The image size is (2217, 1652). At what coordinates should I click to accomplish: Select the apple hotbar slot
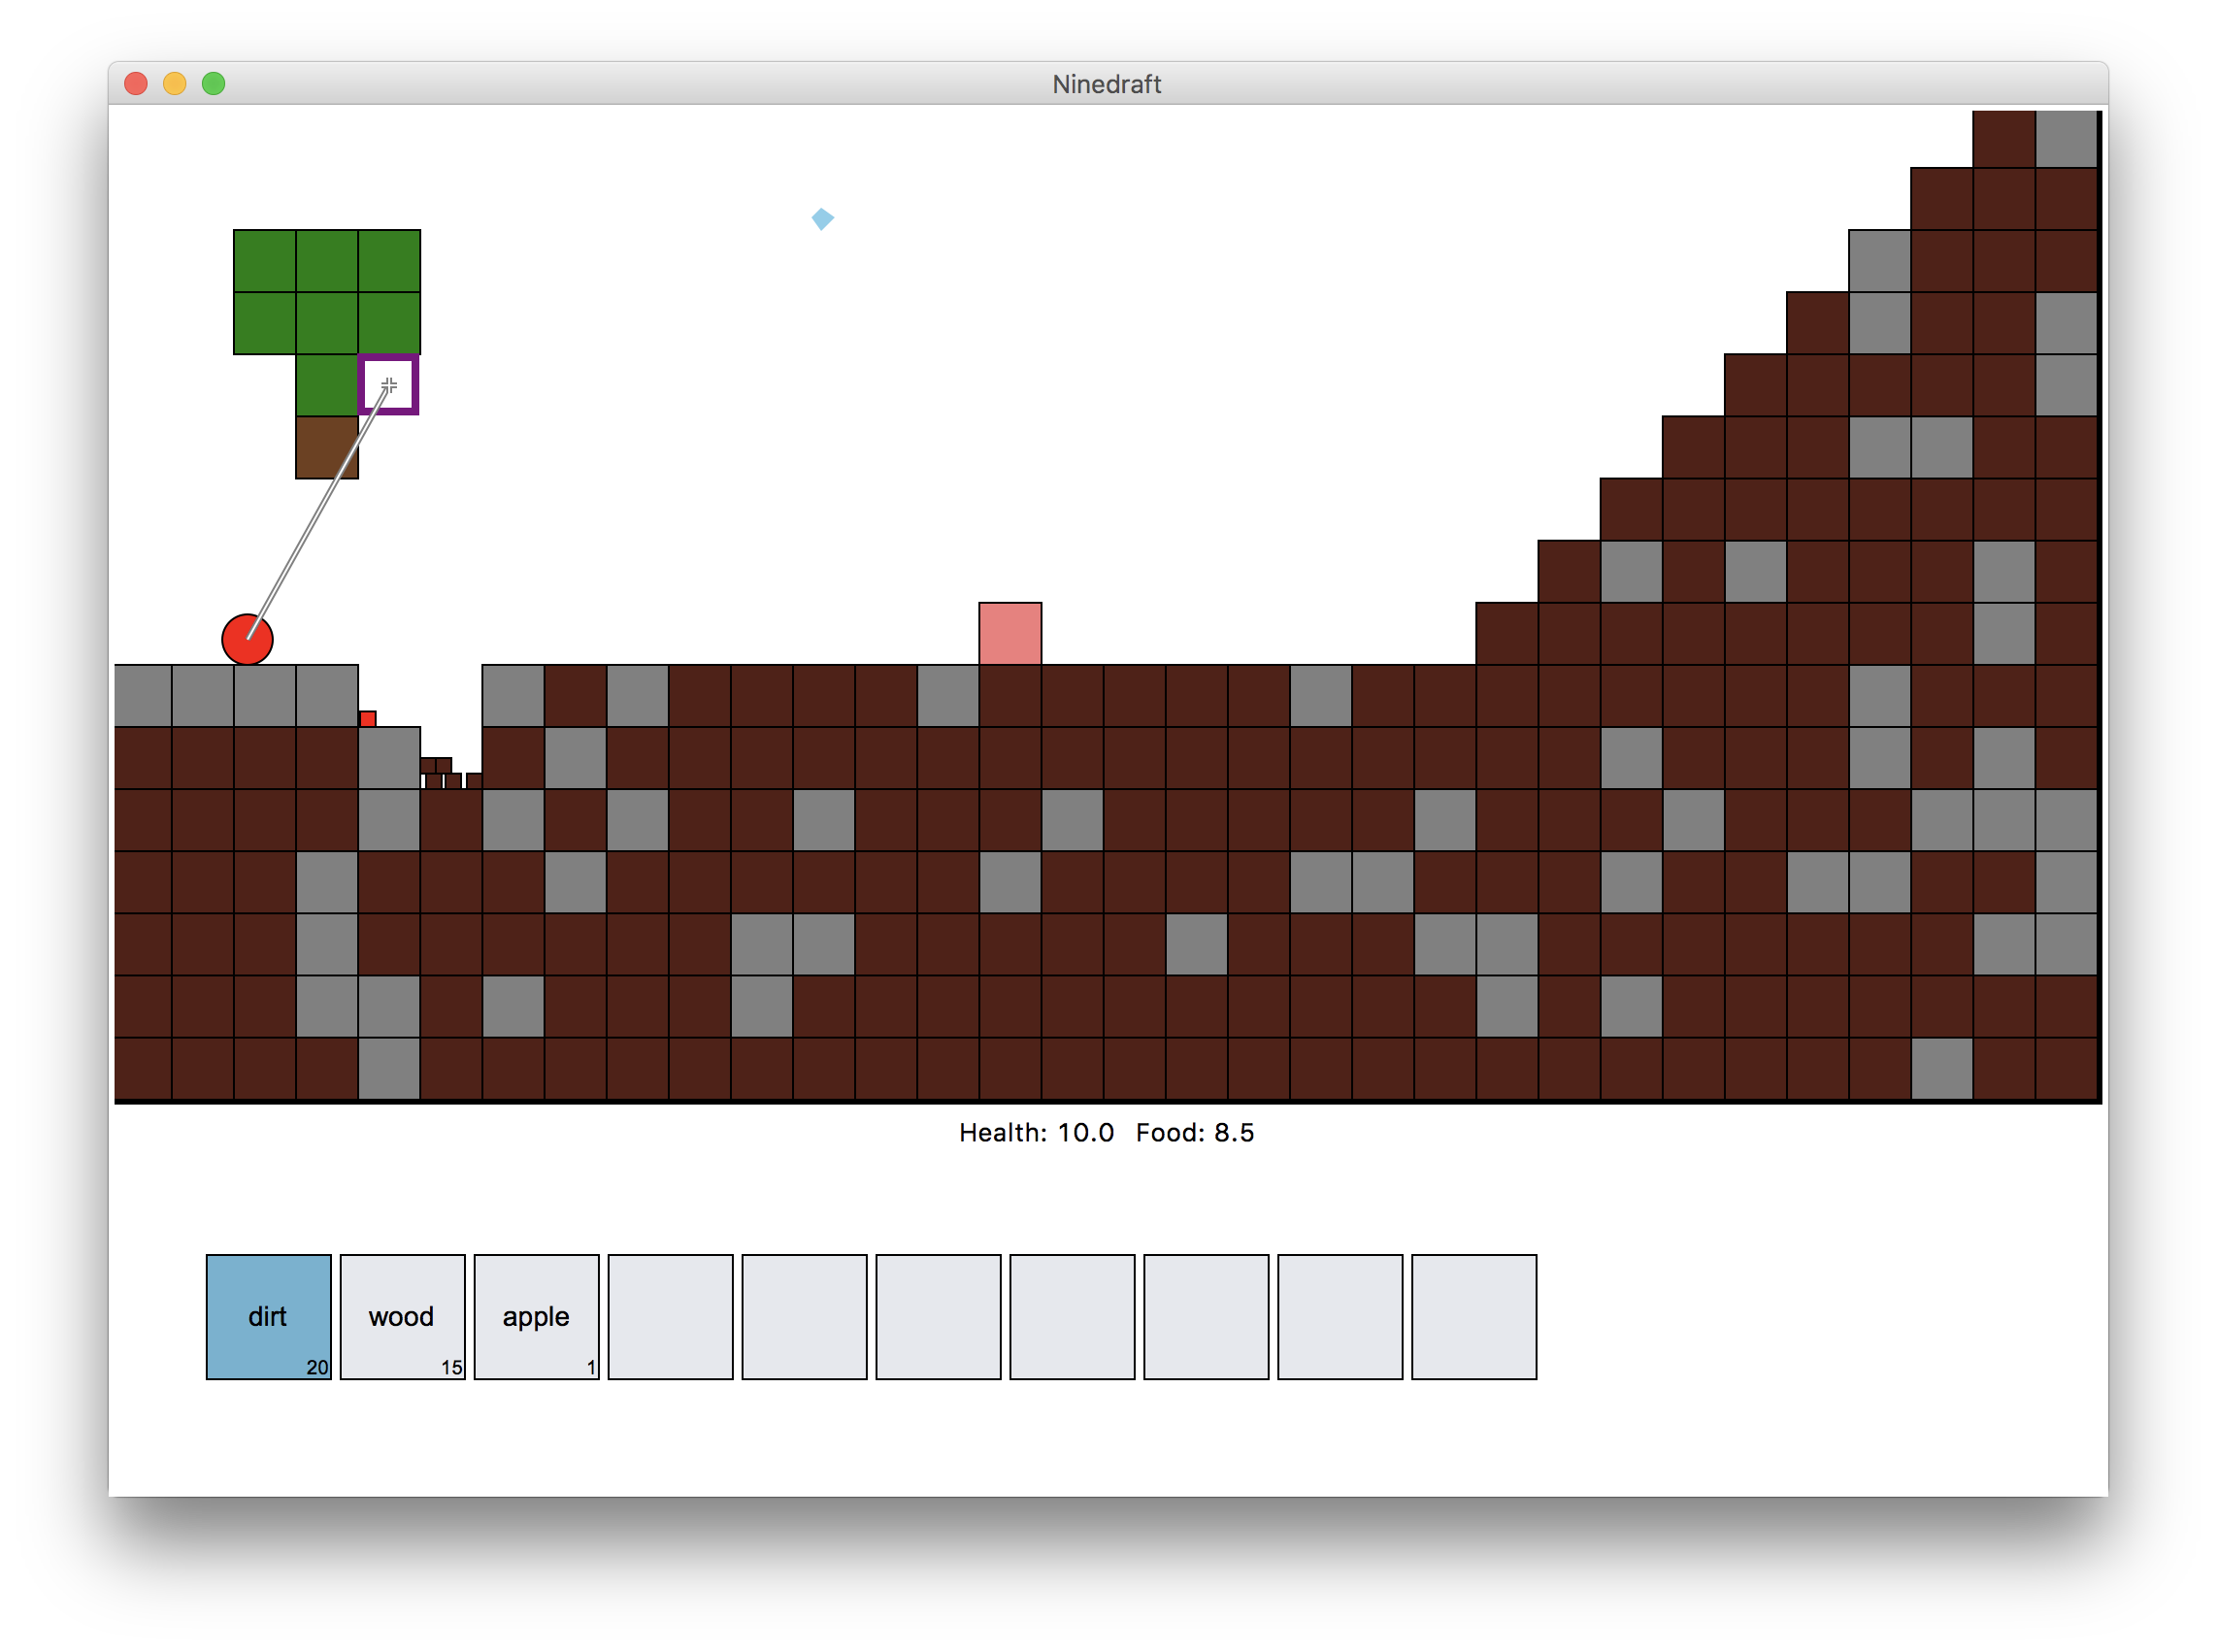[x=536, y=1316]
